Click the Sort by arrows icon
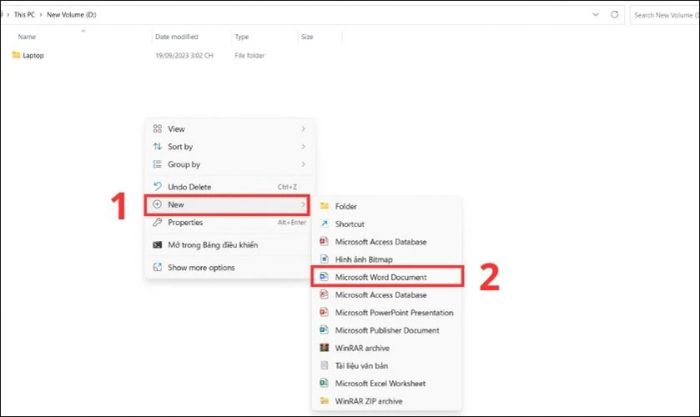Image resolution: width=700 pixels, height=417 pixels. [x=157, y=146]
